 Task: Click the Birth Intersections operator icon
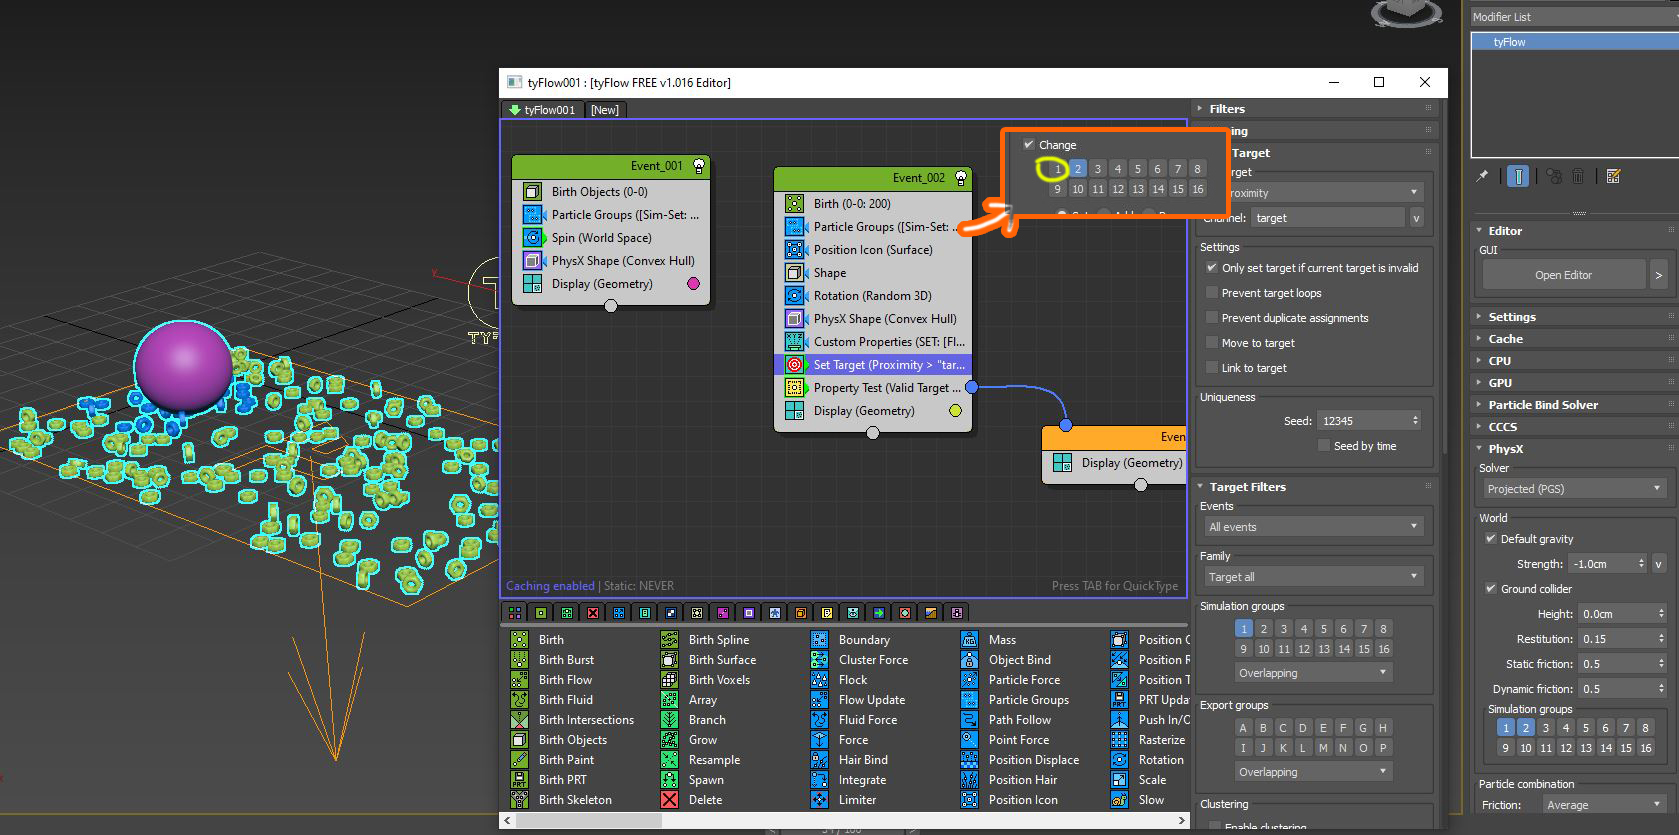tap(519, 720)
